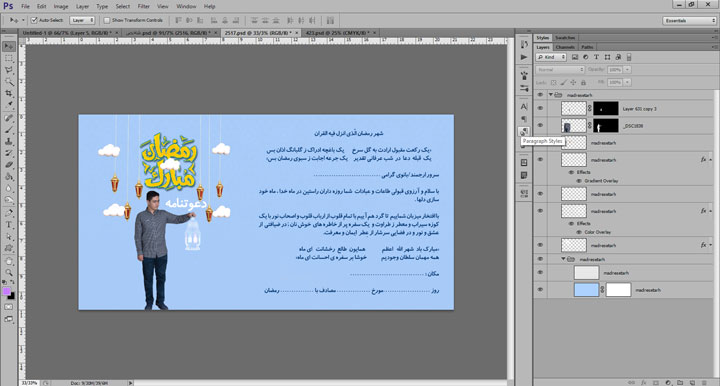
Task: Open the Essentials workspace dropdown
Action: point(689,21)
